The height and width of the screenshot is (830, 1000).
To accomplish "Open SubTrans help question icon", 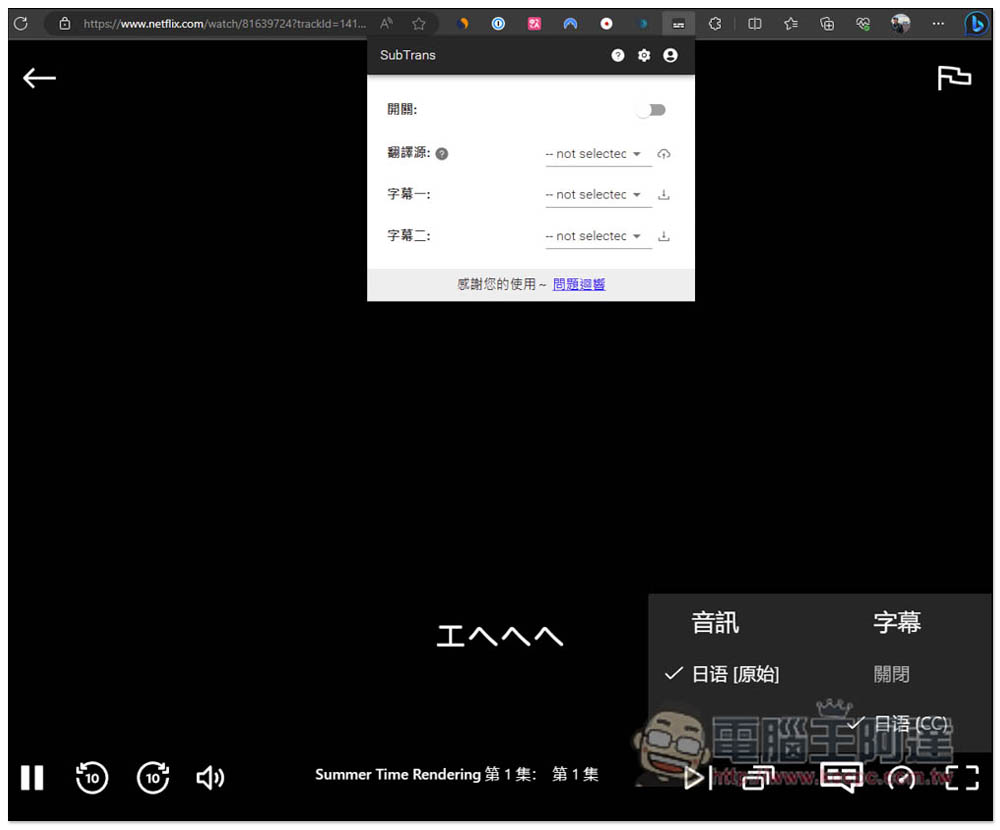I will point(617,56).
